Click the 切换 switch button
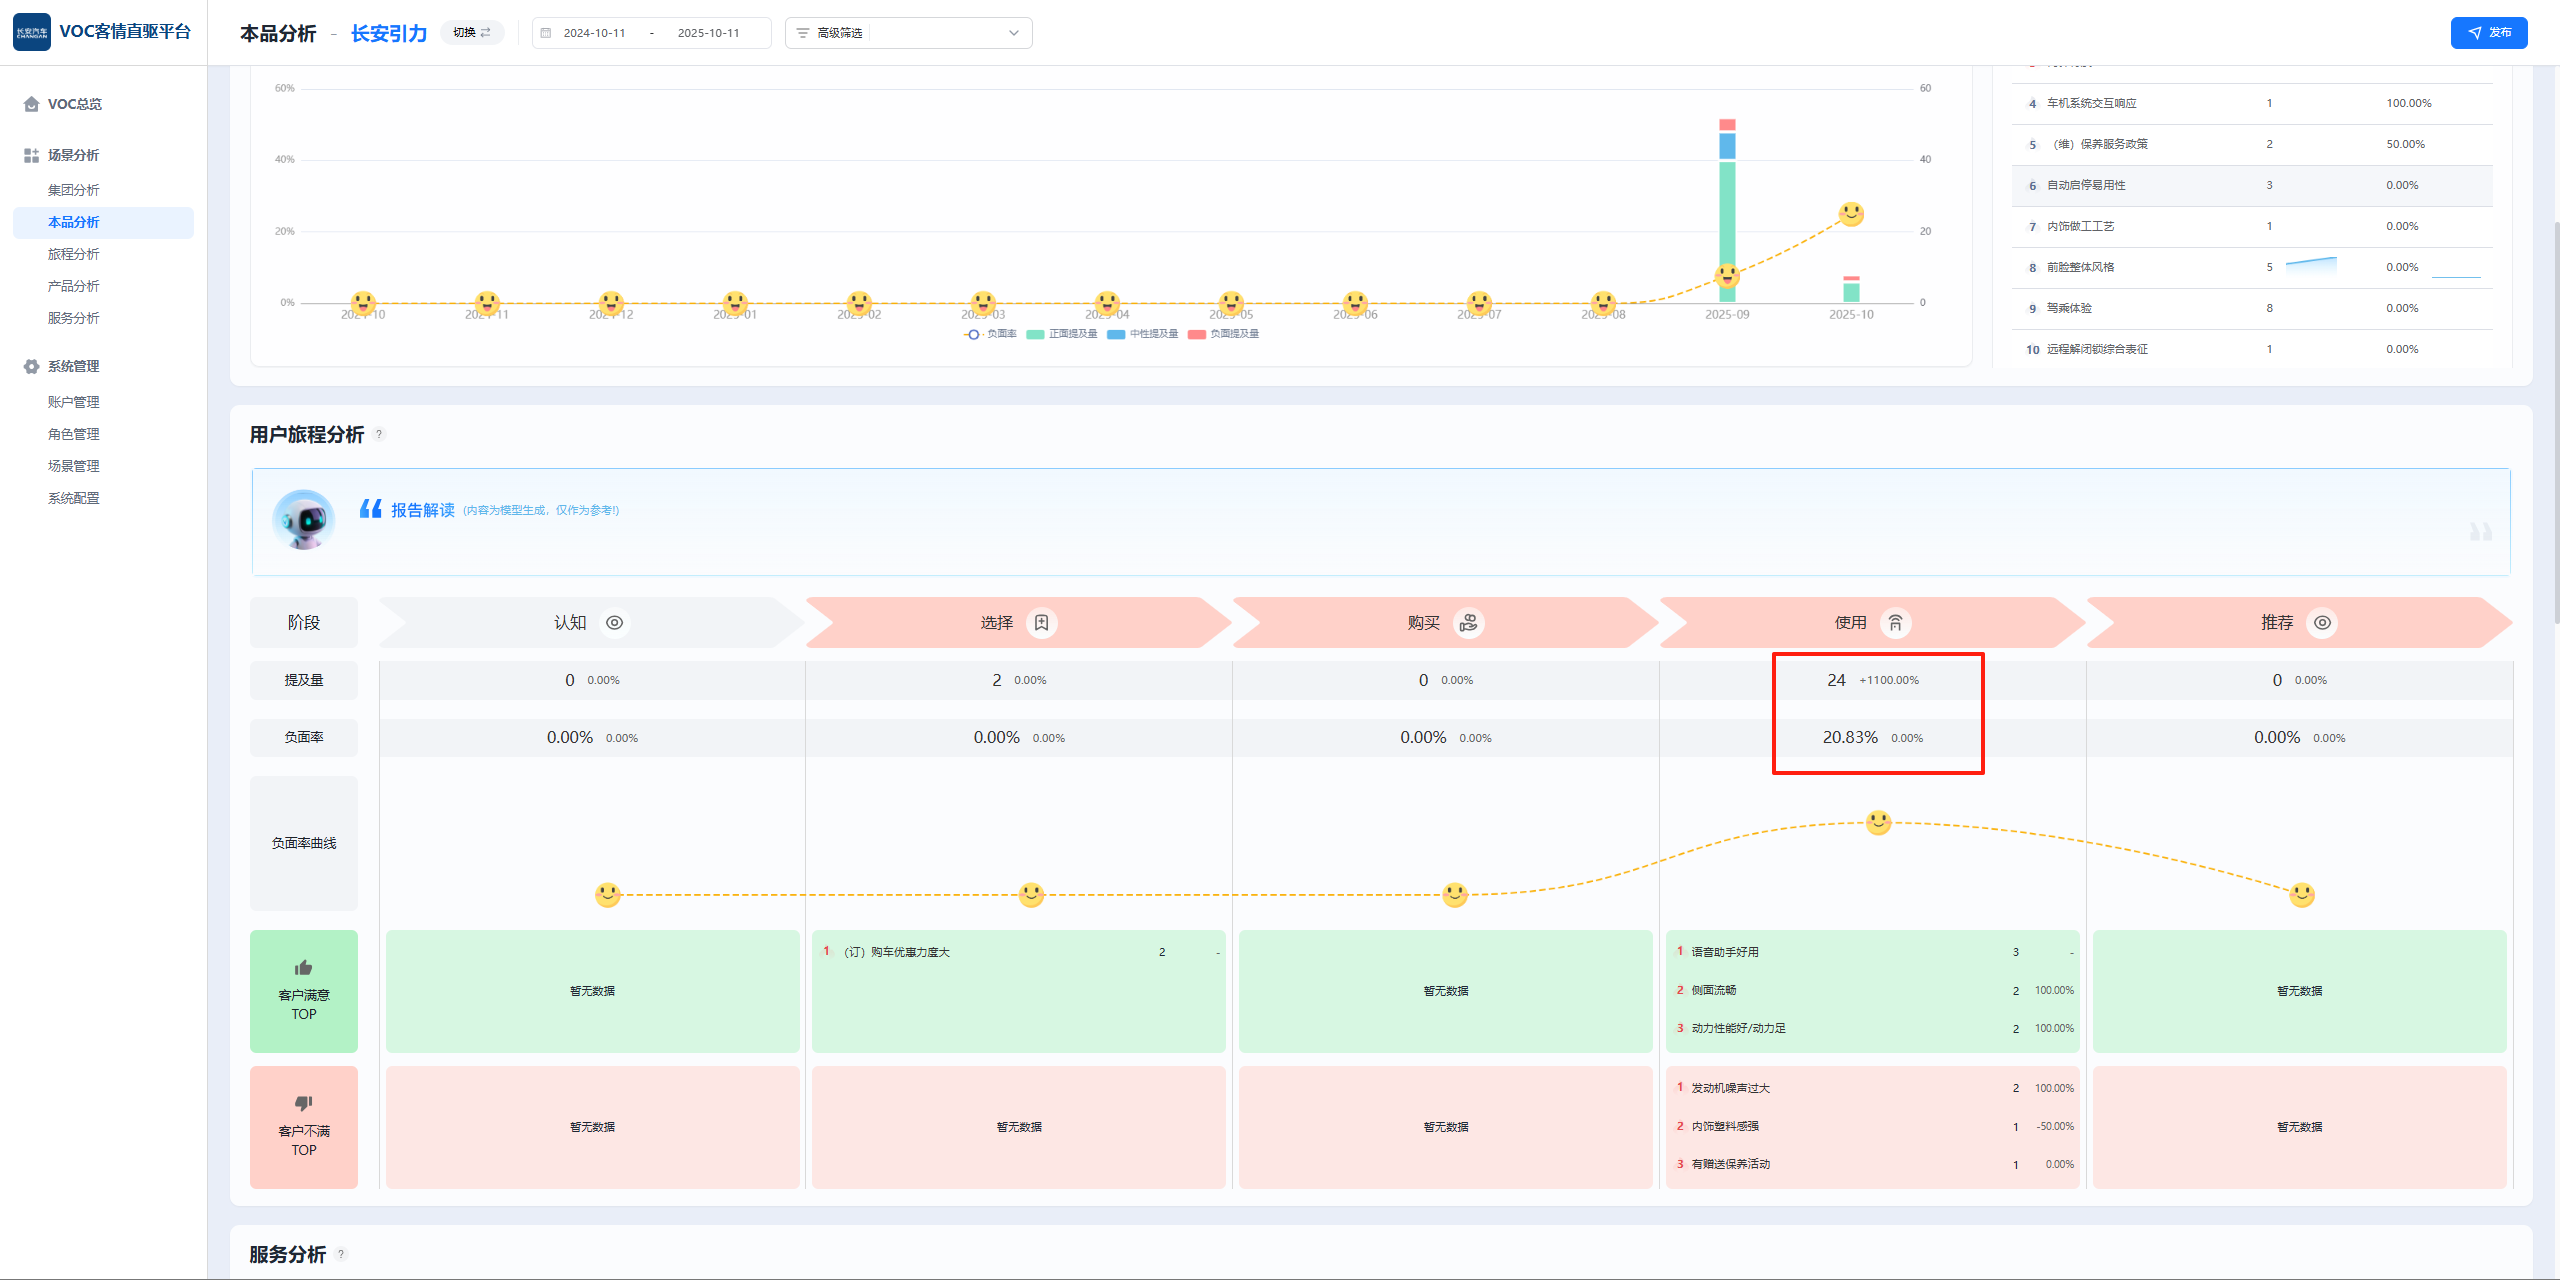 click(x=472, y=32)
